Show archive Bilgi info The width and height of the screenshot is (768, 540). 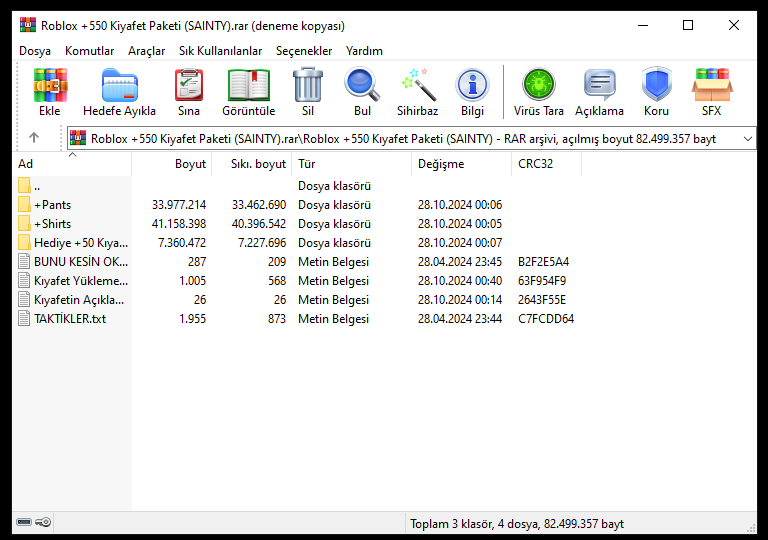pyautogui.click(x=472, y=86)
